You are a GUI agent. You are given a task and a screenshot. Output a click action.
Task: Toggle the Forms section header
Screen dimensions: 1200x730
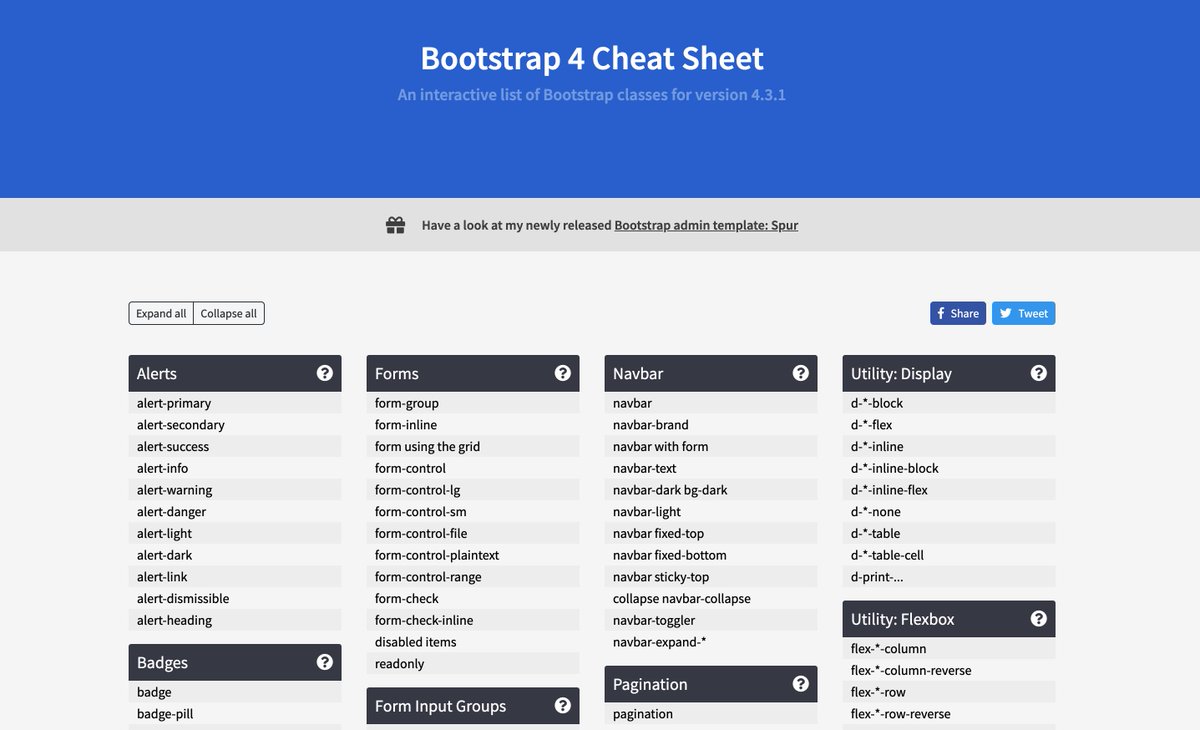[x=473, y=373]
